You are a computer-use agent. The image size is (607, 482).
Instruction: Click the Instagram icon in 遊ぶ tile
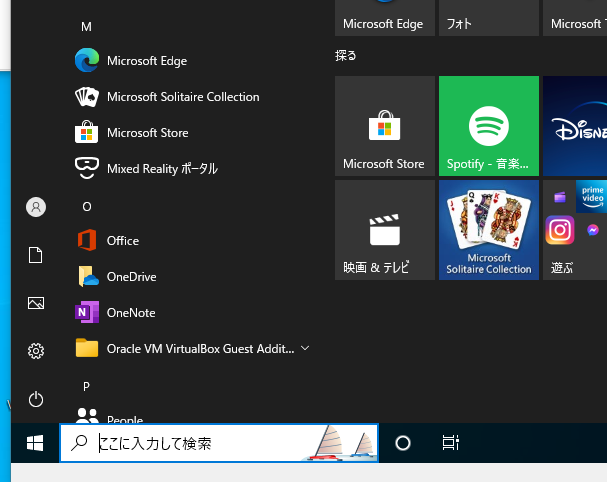pyautogui.click(x=560, y=230)
